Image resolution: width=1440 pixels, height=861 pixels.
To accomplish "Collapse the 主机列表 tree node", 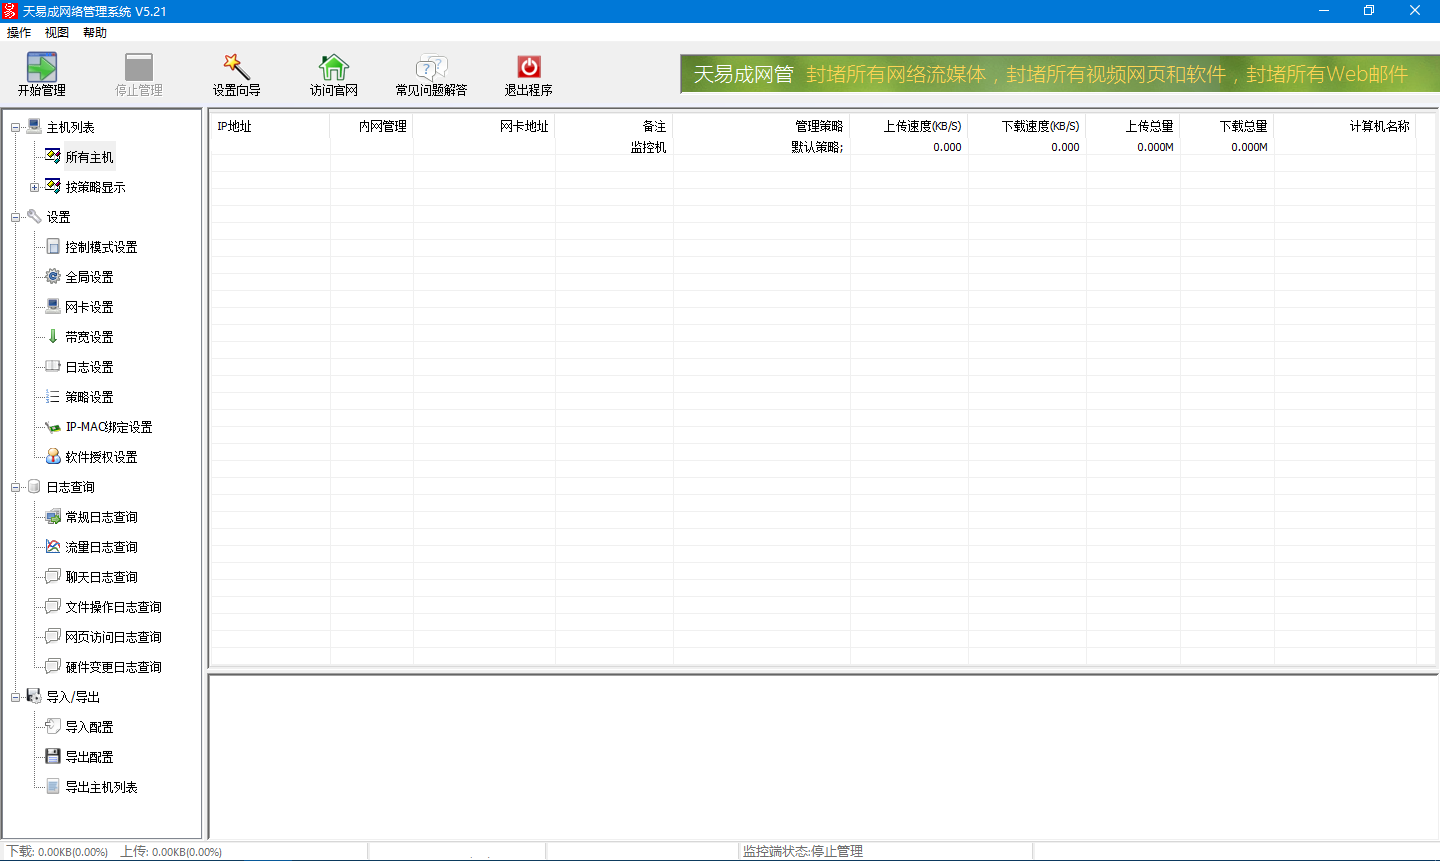I will pos(16,127).
